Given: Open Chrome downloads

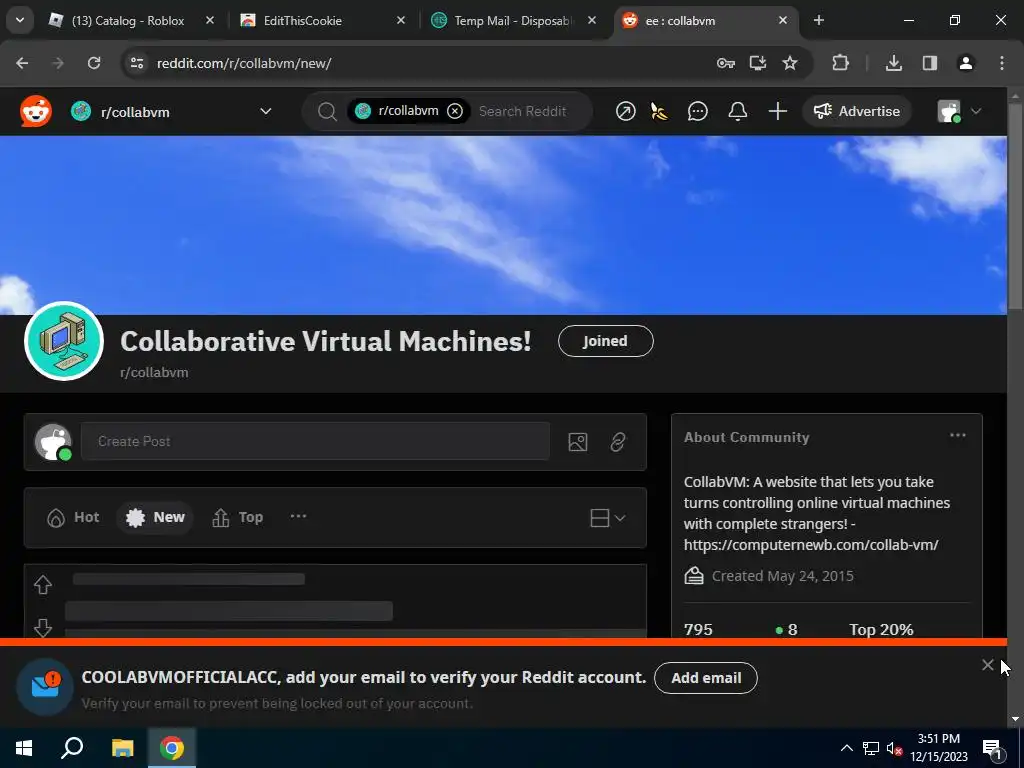Looking at the screenshot, I should (x=893, y=63).
